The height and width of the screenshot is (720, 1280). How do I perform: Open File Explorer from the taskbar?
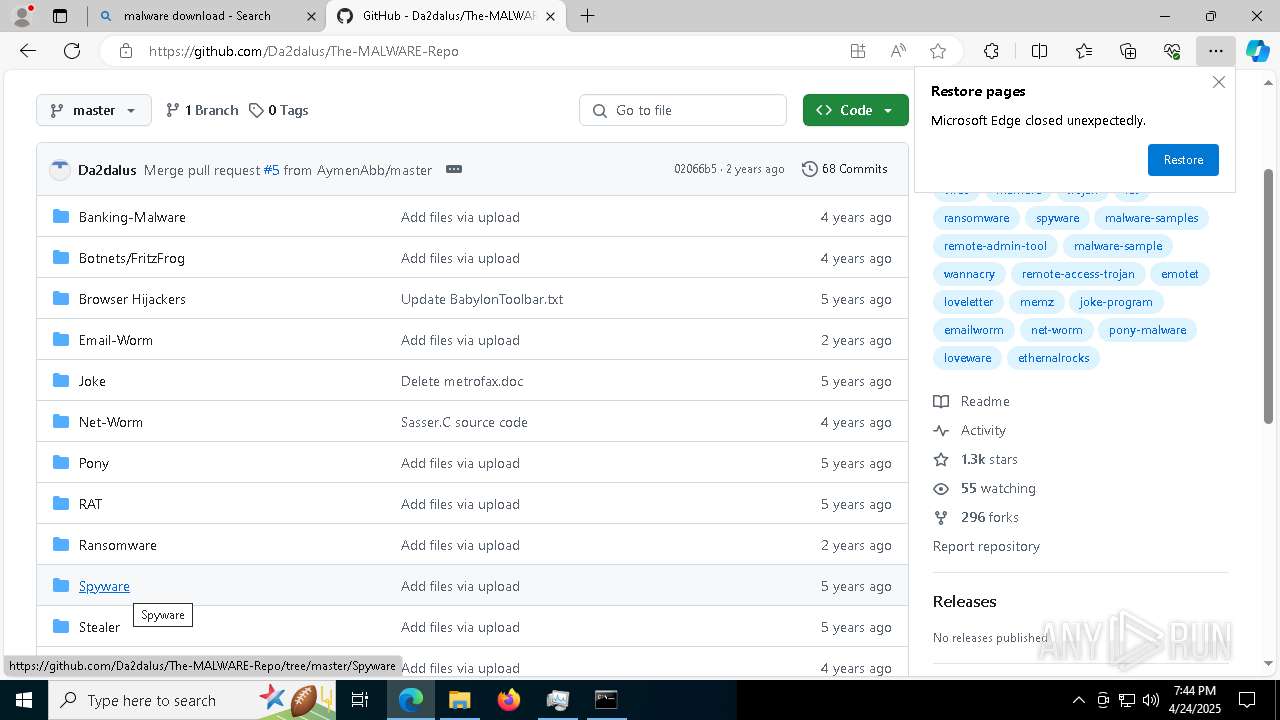tap(460, 700)
